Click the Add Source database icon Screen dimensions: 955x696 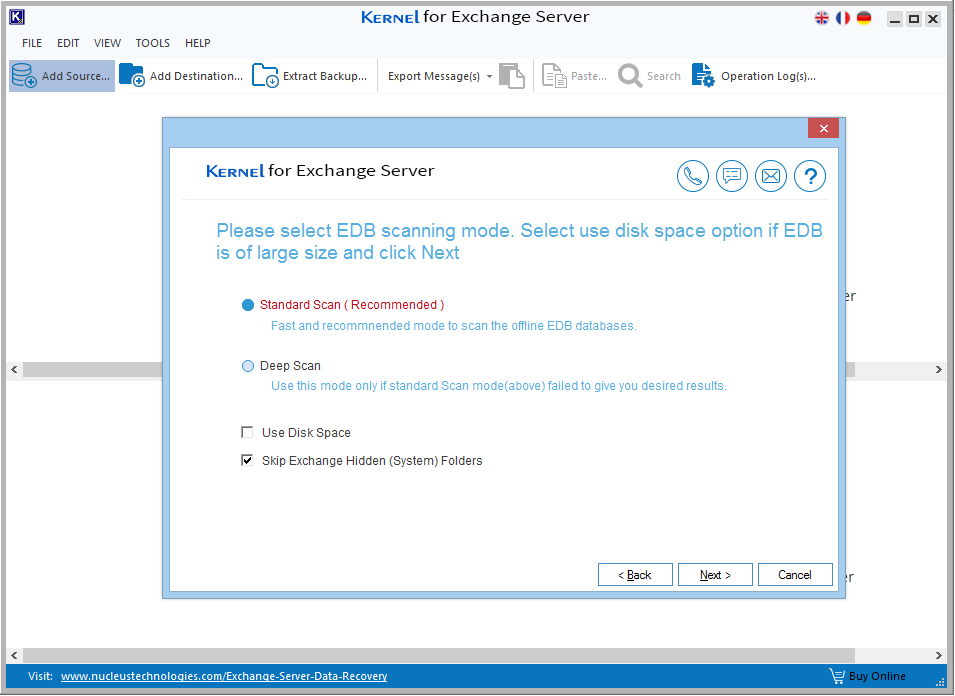click(24, 76)
